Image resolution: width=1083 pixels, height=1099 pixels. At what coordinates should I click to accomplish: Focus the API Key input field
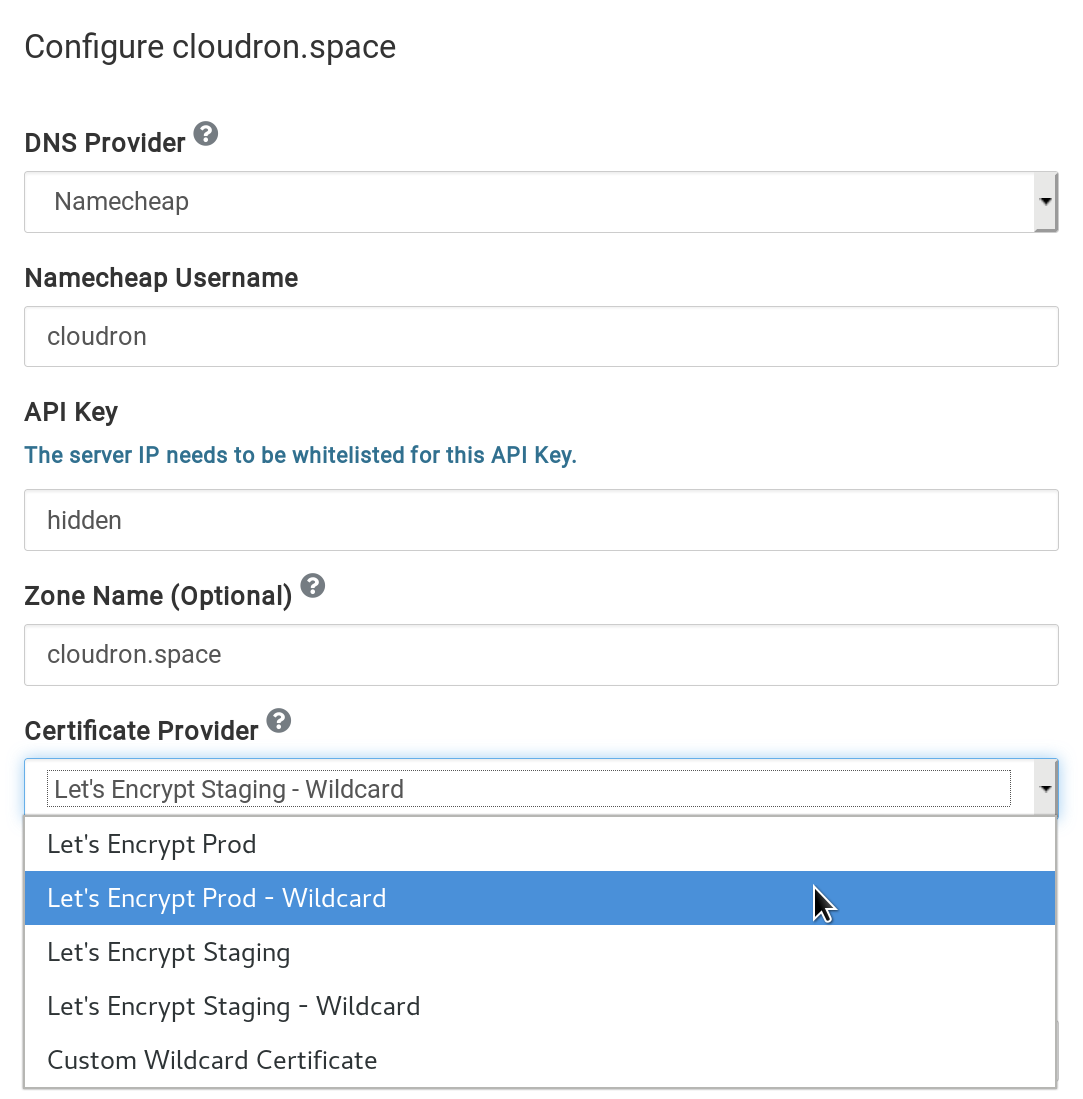point(541,520)
